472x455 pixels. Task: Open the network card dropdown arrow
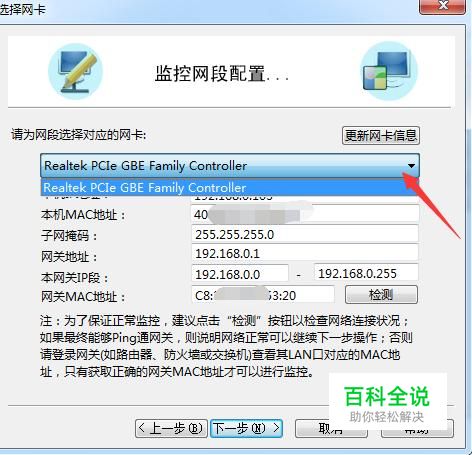tap(411, 166)
